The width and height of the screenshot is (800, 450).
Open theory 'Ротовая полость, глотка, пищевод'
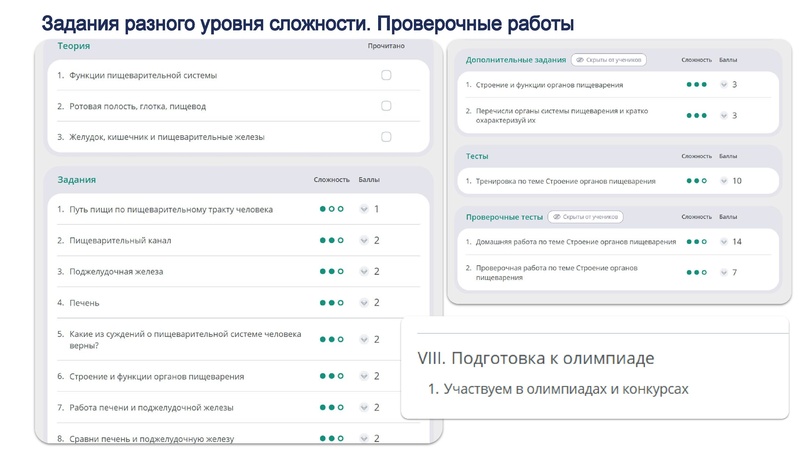click(138, 106)
